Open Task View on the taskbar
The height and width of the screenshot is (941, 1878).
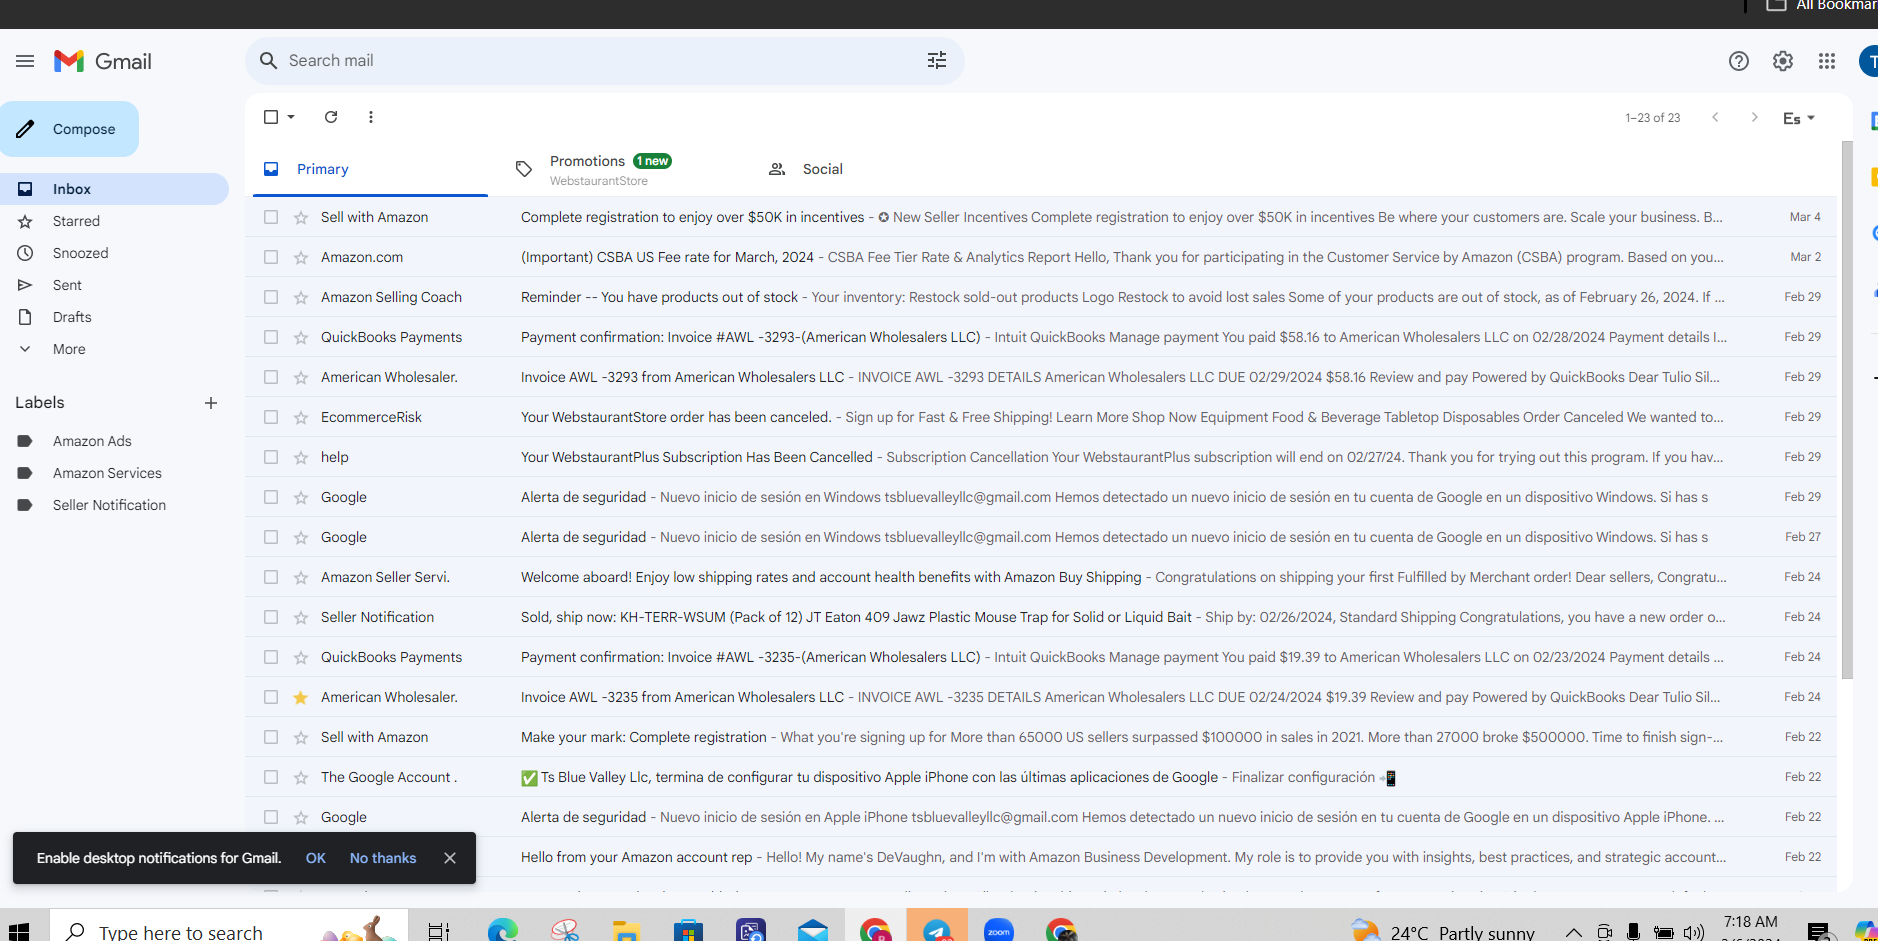[x=439, y=931]
